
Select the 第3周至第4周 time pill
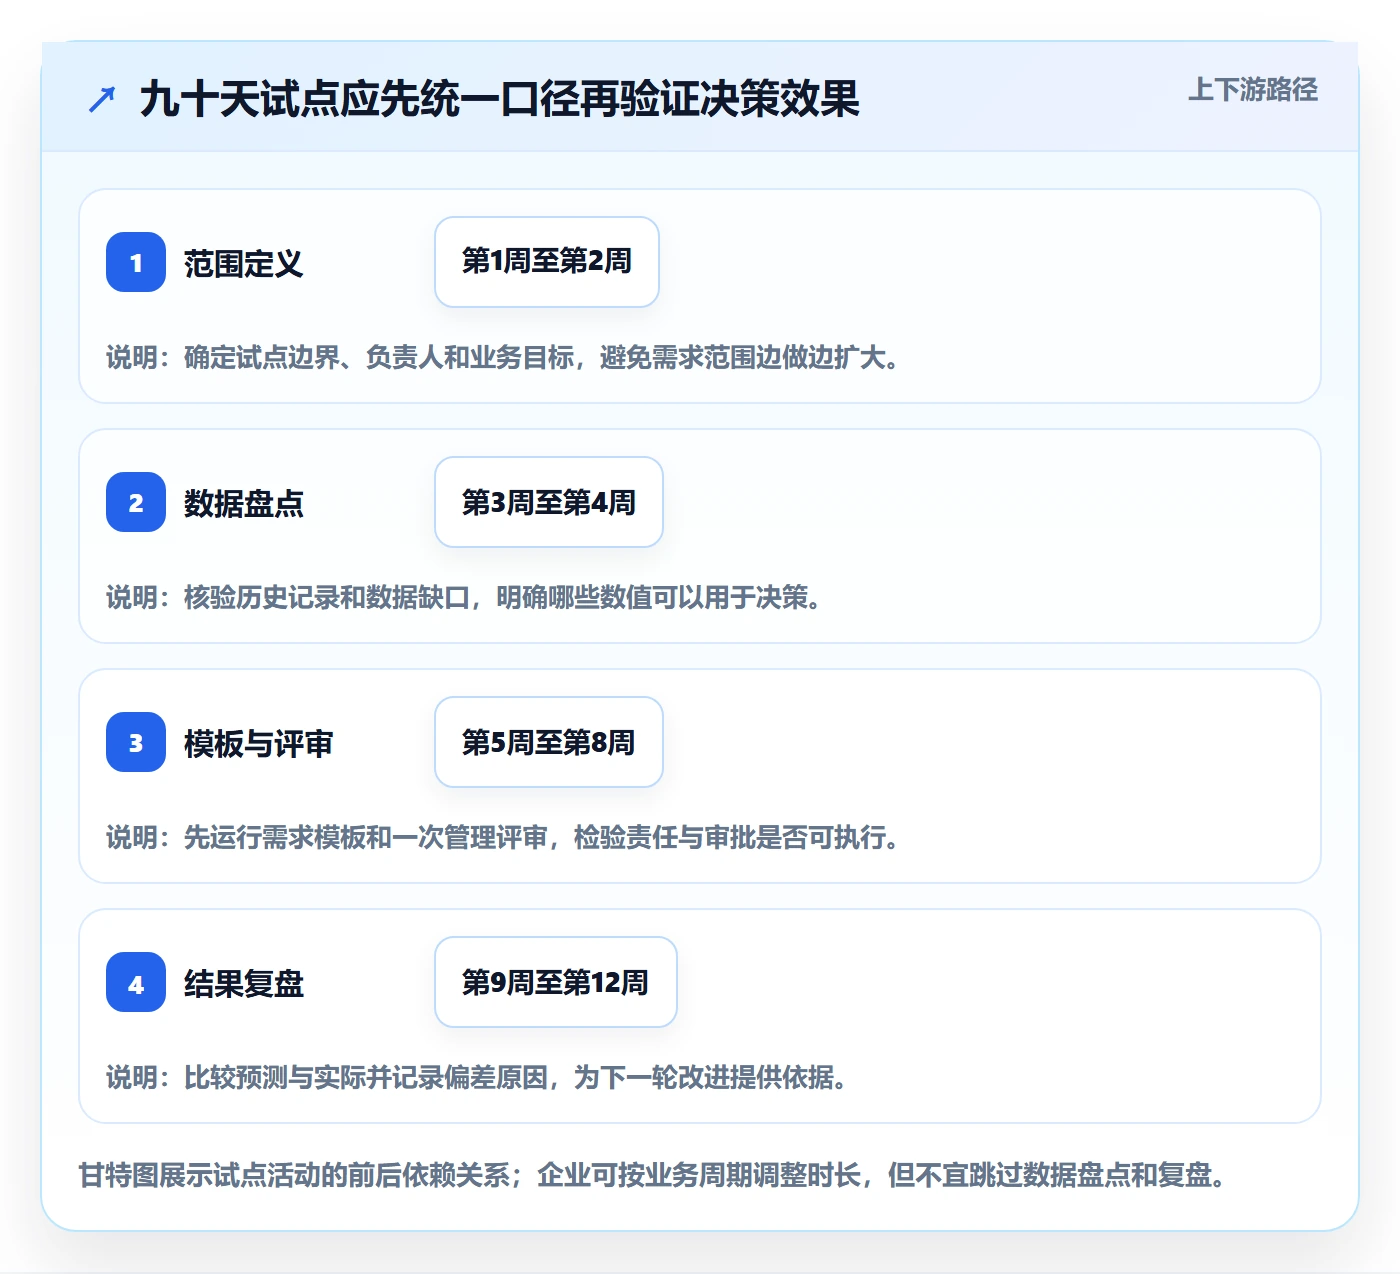(549, 502)
